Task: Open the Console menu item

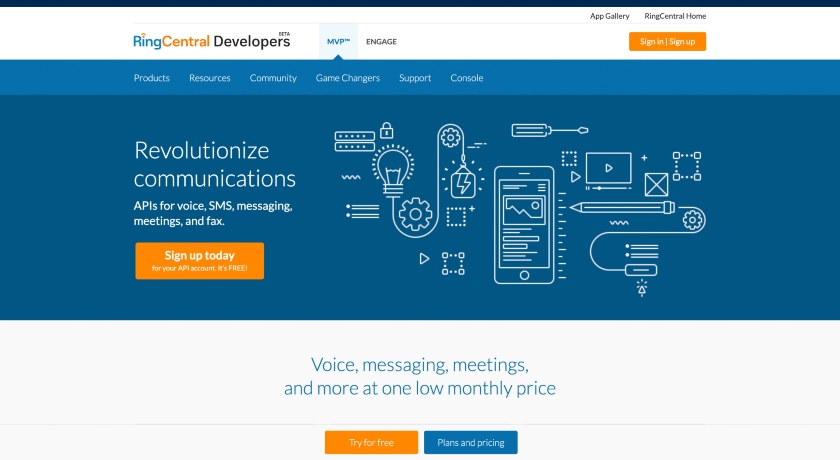Action: pos(467,78)
